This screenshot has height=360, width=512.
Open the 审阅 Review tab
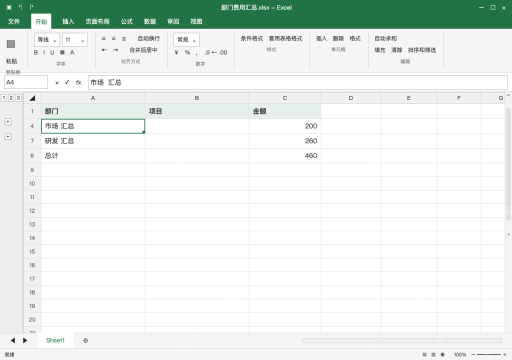click(173, 22)
